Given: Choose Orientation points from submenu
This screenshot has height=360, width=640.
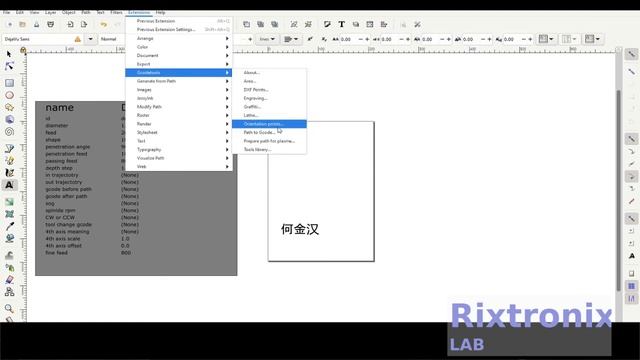Looking at the screenshot, I should [269, 124].
